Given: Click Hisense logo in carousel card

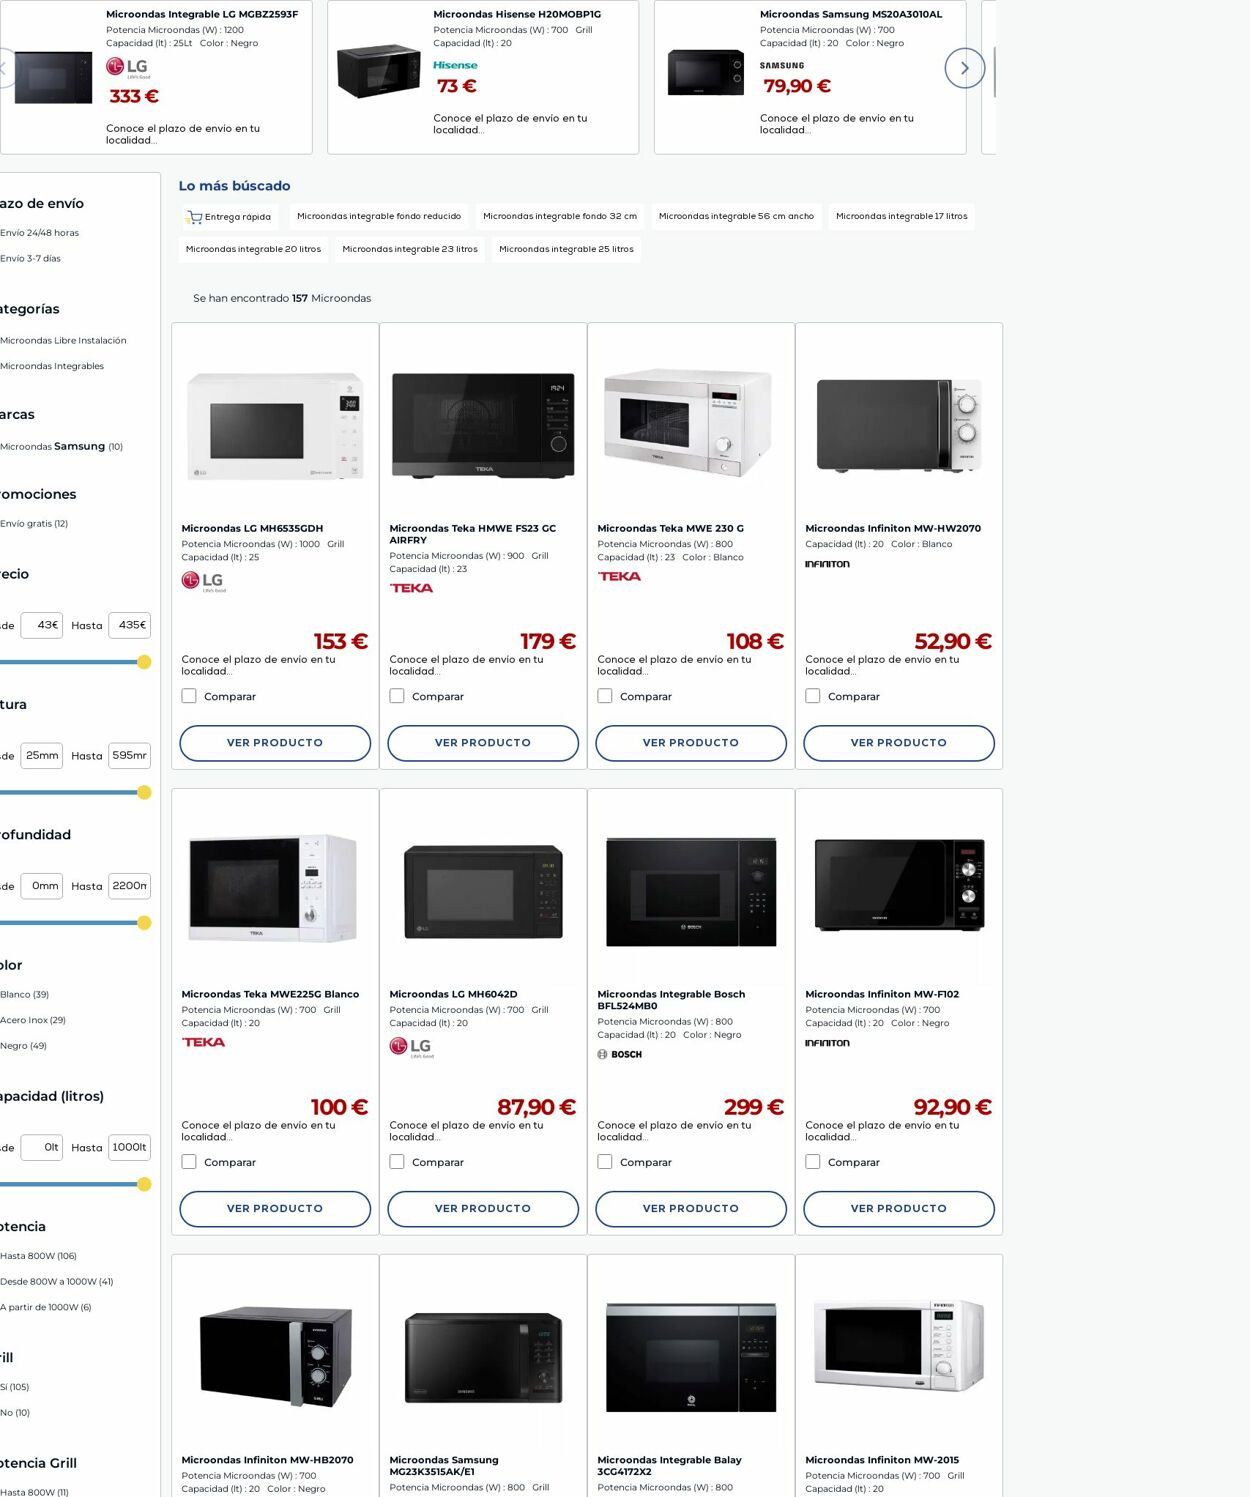Looking at the screenshot, I should click(455, 65).
